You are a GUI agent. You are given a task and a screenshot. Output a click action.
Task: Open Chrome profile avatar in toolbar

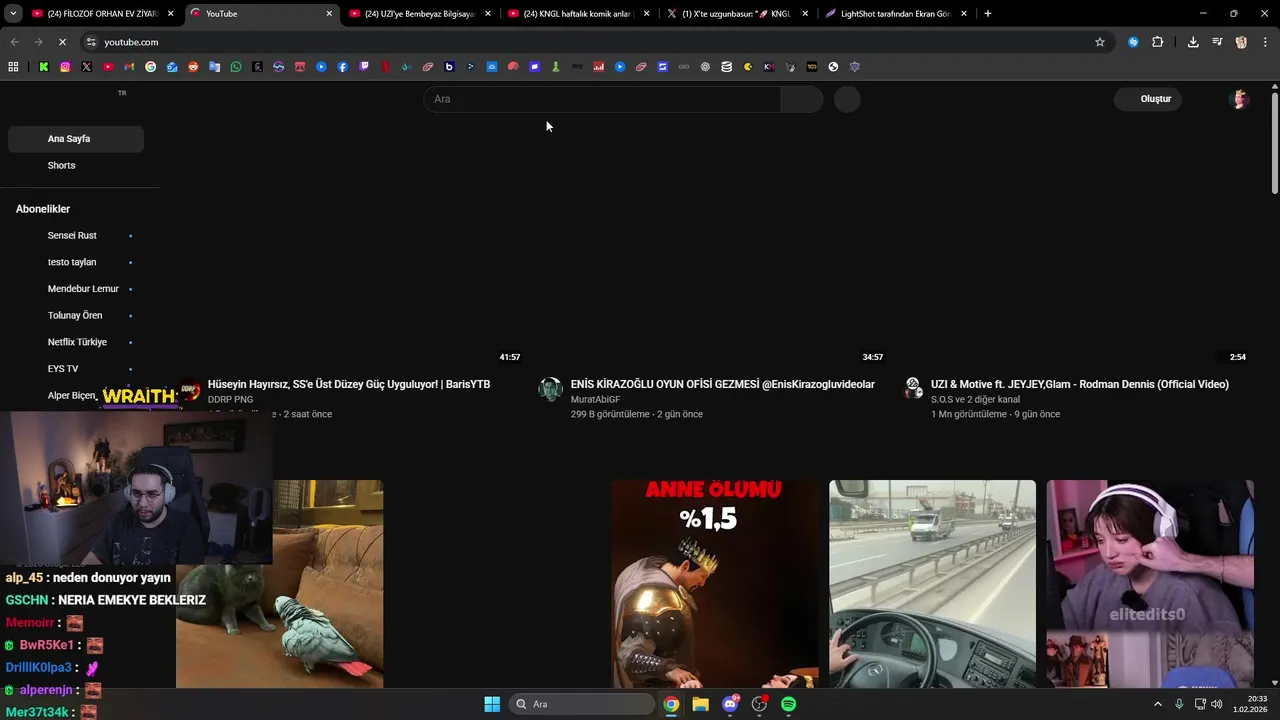(1241, 42)
